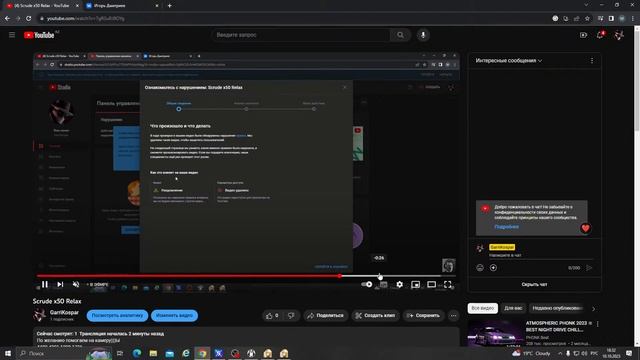Click the Сохранить button
This screenshot has width=640, height=360.
pos(423,316)
